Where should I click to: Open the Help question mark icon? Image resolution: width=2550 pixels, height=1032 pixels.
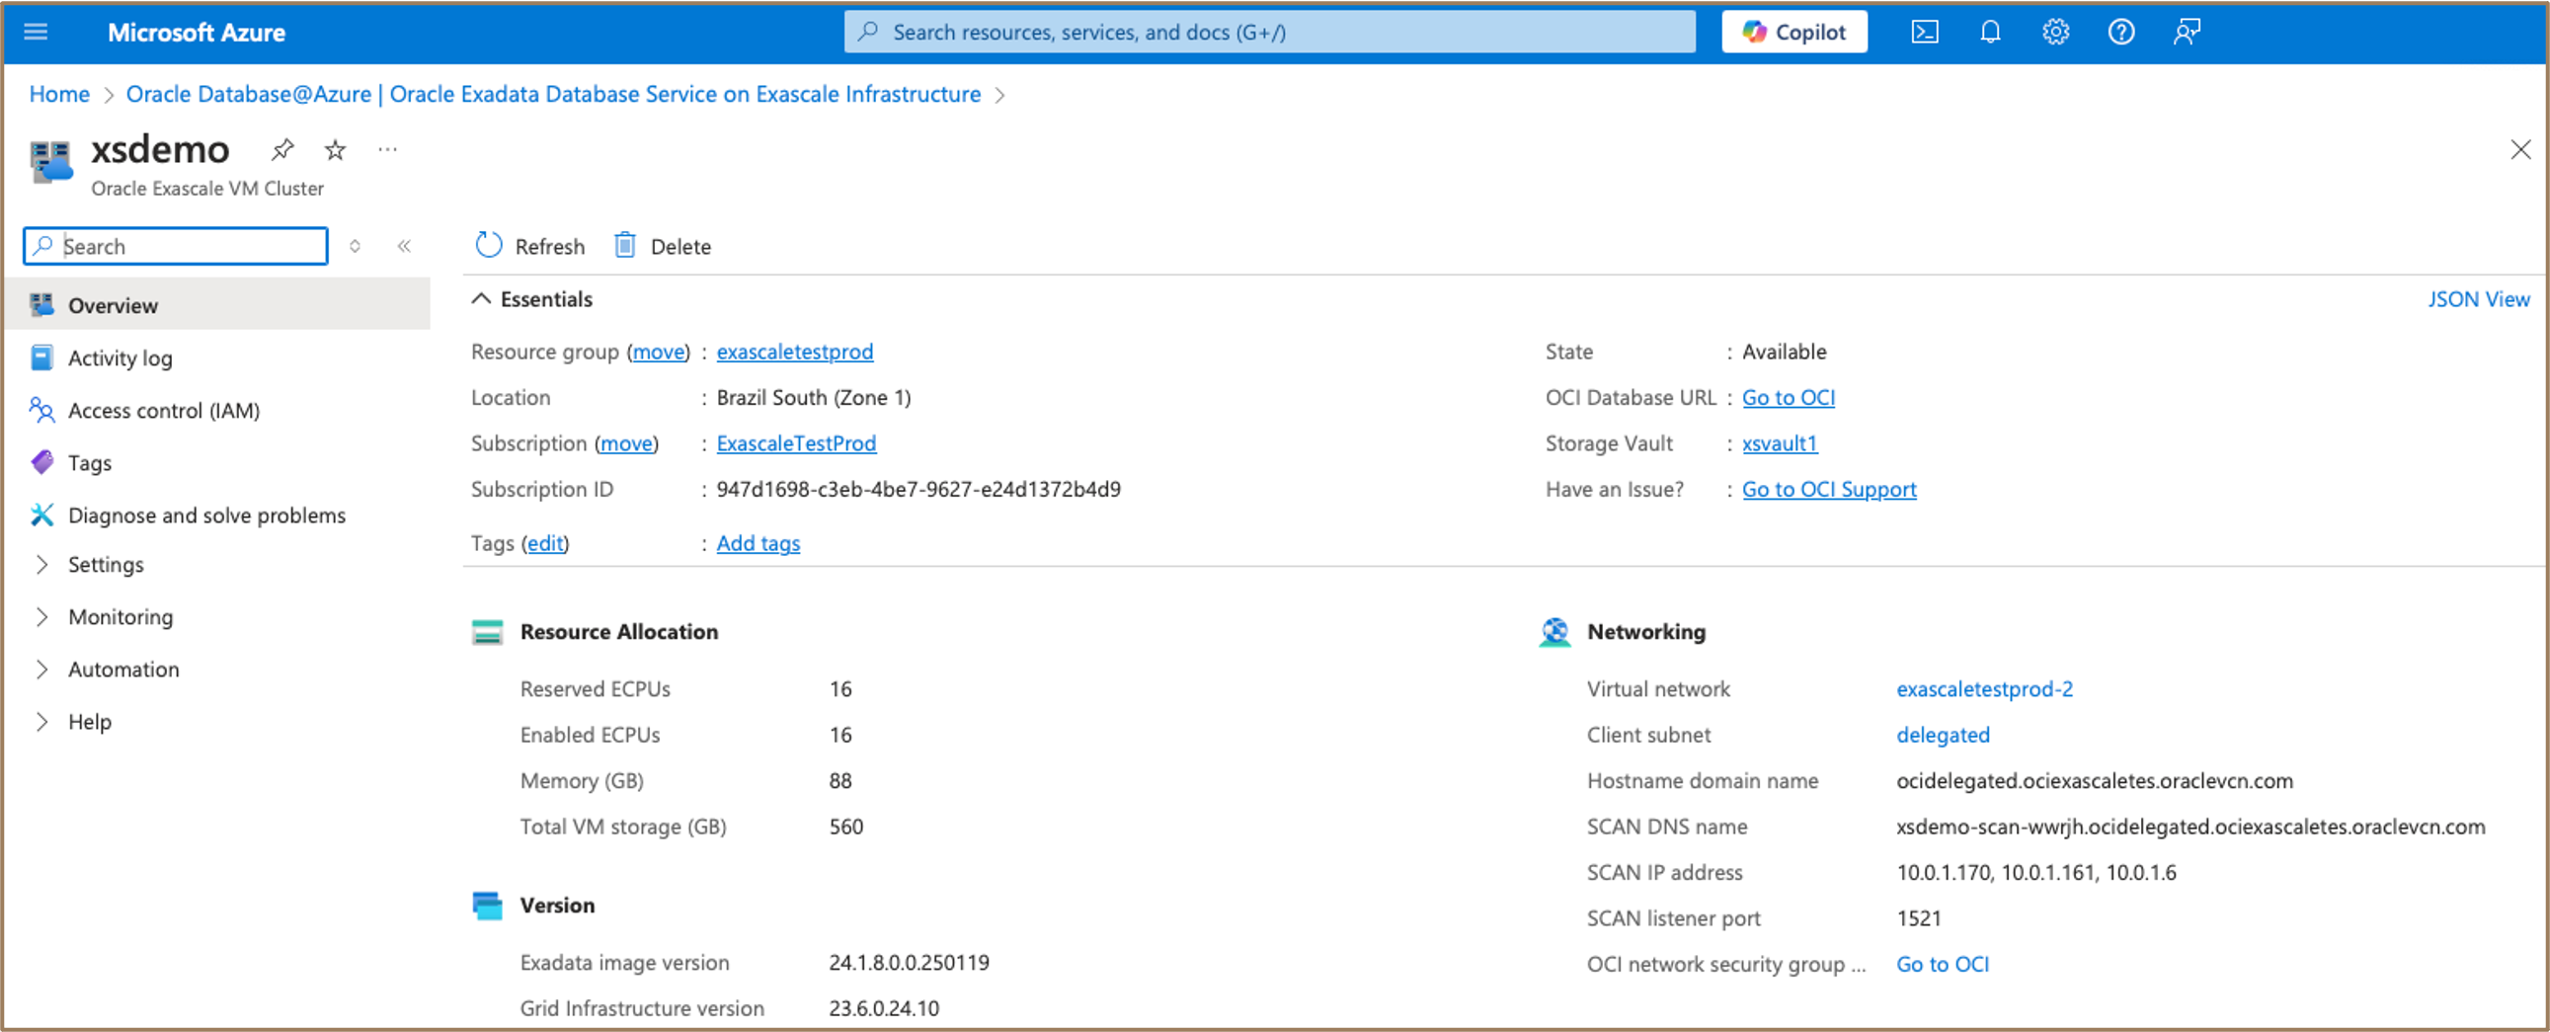[x=2121, y=32]
